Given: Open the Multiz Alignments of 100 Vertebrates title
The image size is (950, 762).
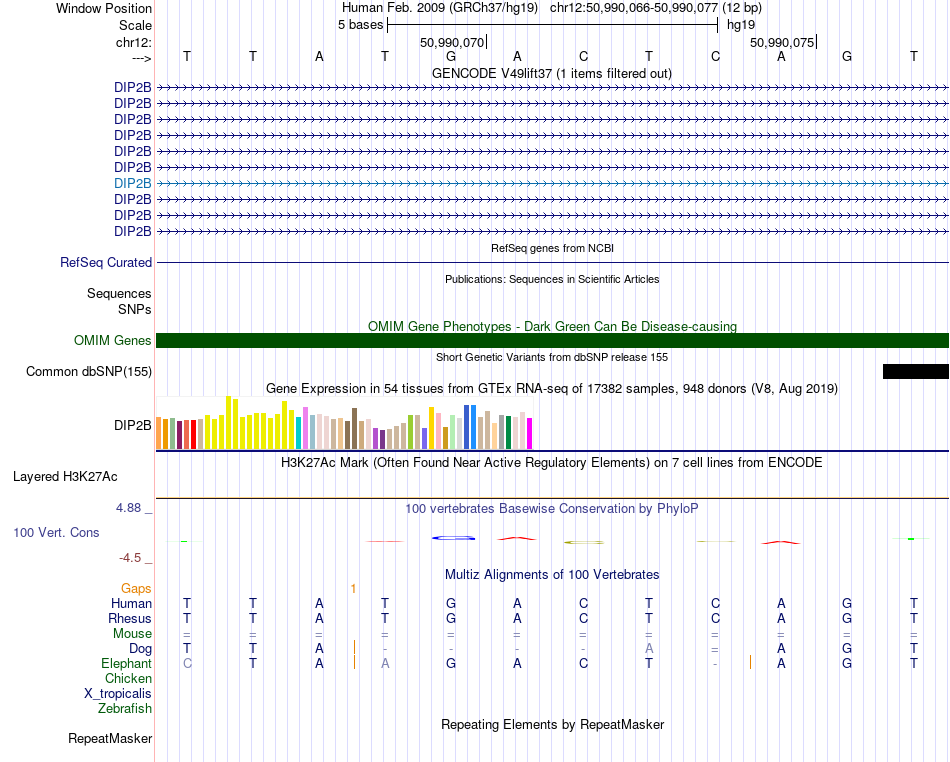Looking at the screenshot, I should click(552, 574).
